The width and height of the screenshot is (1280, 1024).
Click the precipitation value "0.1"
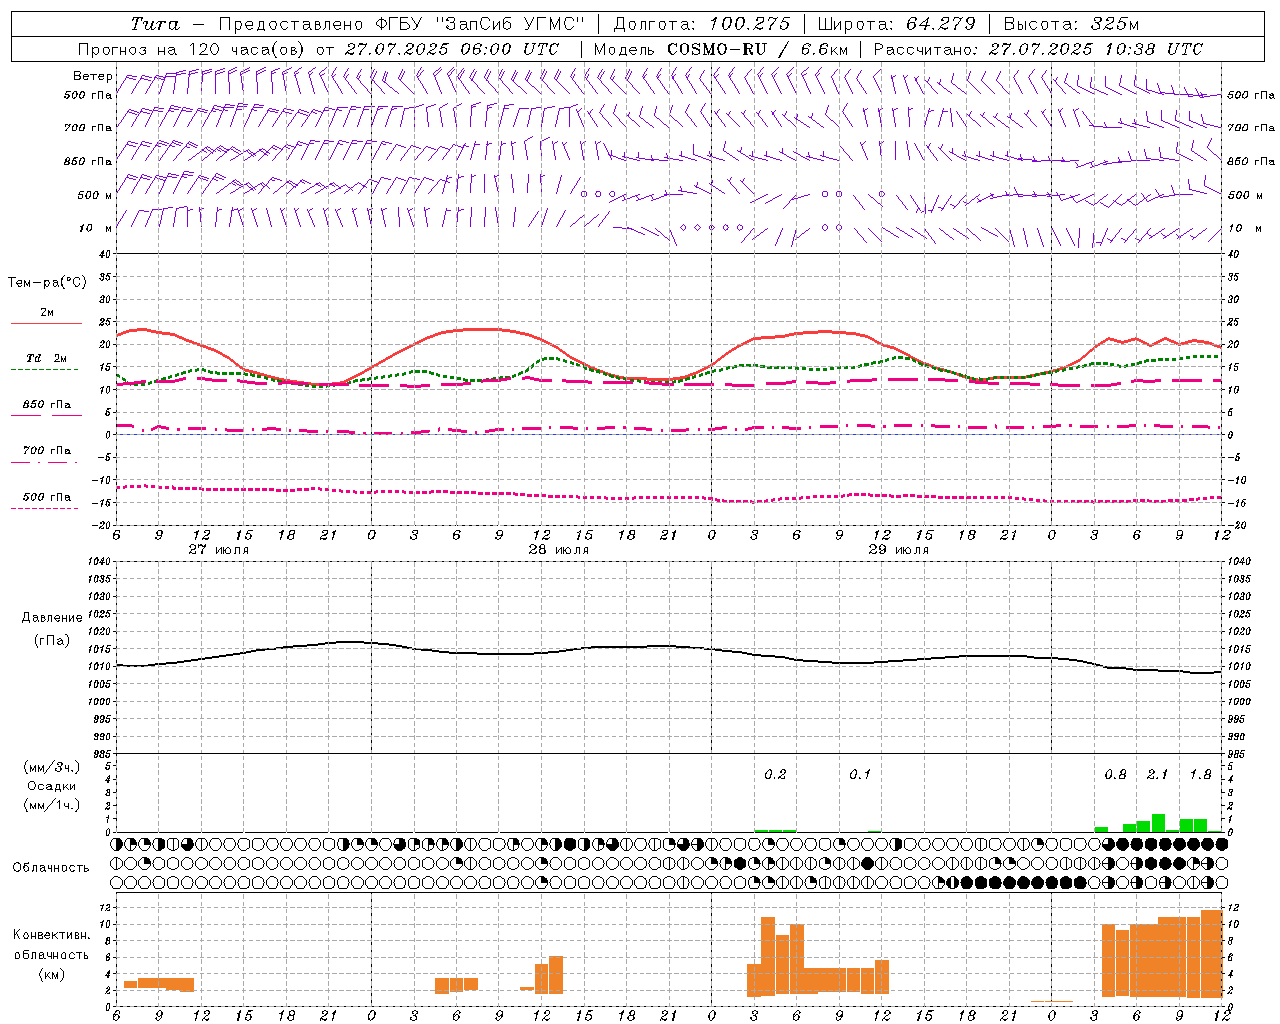pos(860,775)
